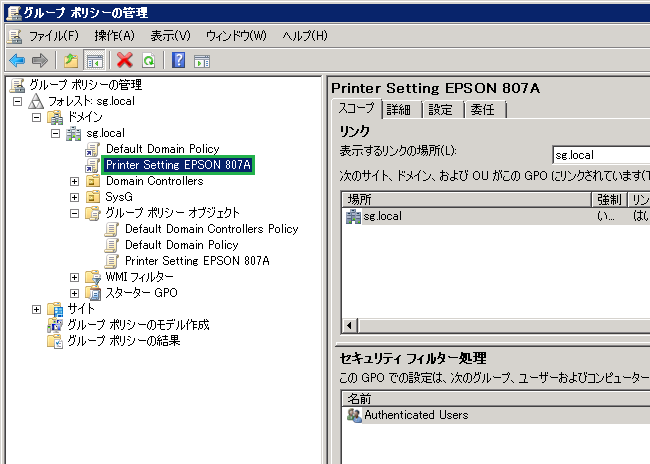Viewport: 650px width, 464px height.
Task: Collapse the ドメイン node
Action: click(x=36, y=117)
